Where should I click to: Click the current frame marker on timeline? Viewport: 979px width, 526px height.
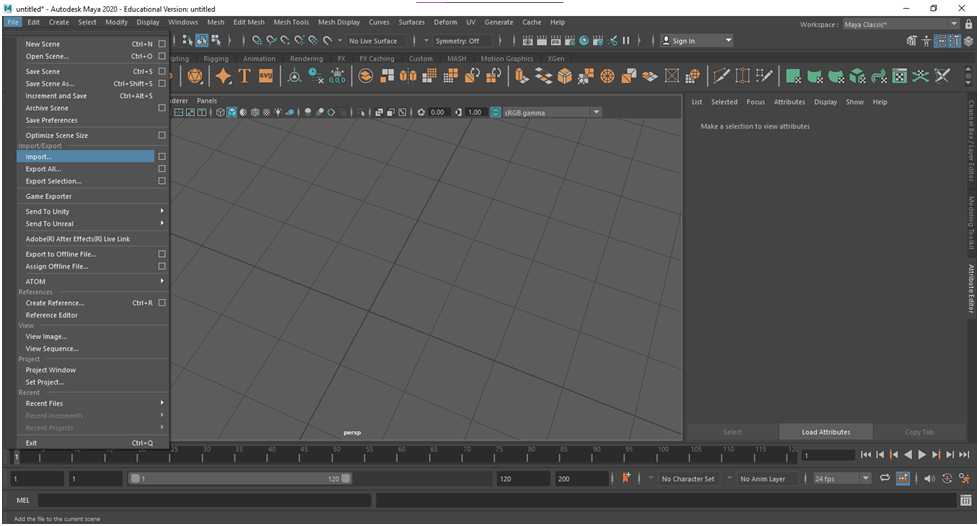(x=16, y=457)
